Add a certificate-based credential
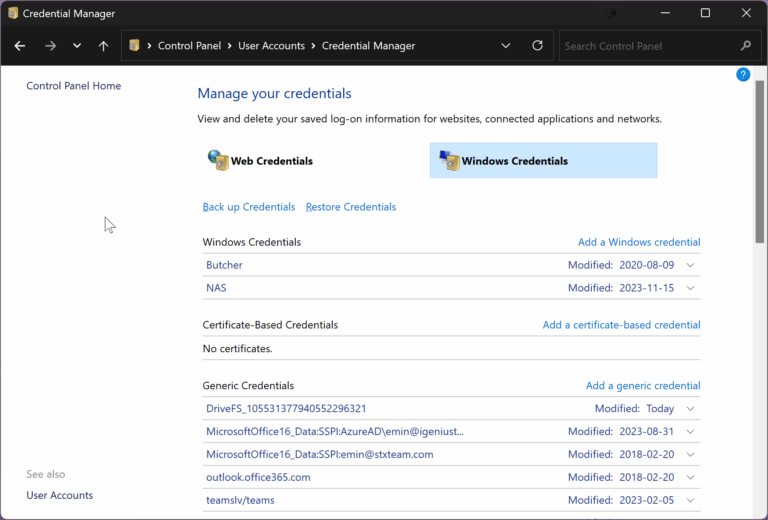Viewport: 768px width, 520px height. (x=621, y=325)
